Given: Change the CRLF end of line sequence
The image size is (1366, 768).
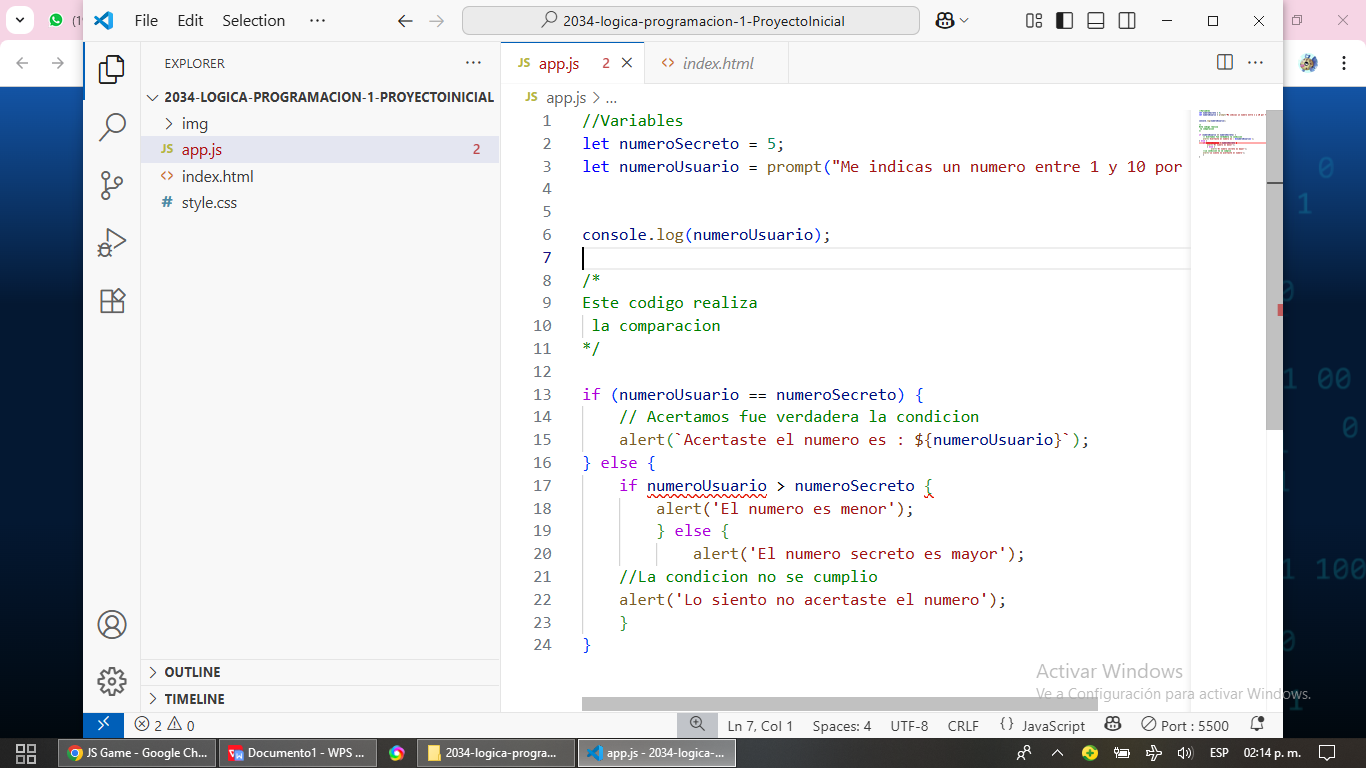Looking at the screenshot, I should [x=963, y=725].
